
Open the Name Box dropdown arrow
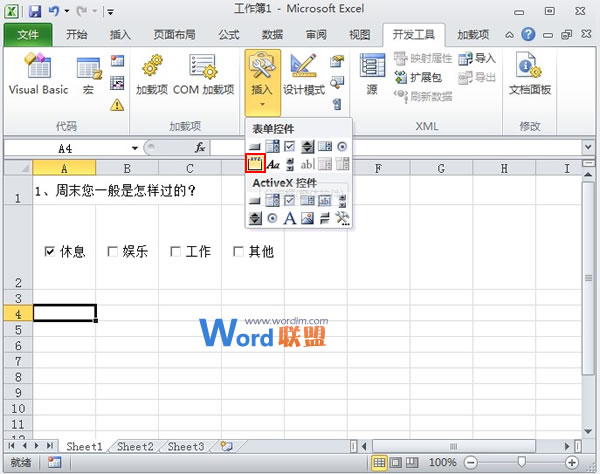(x=136, y=147)
